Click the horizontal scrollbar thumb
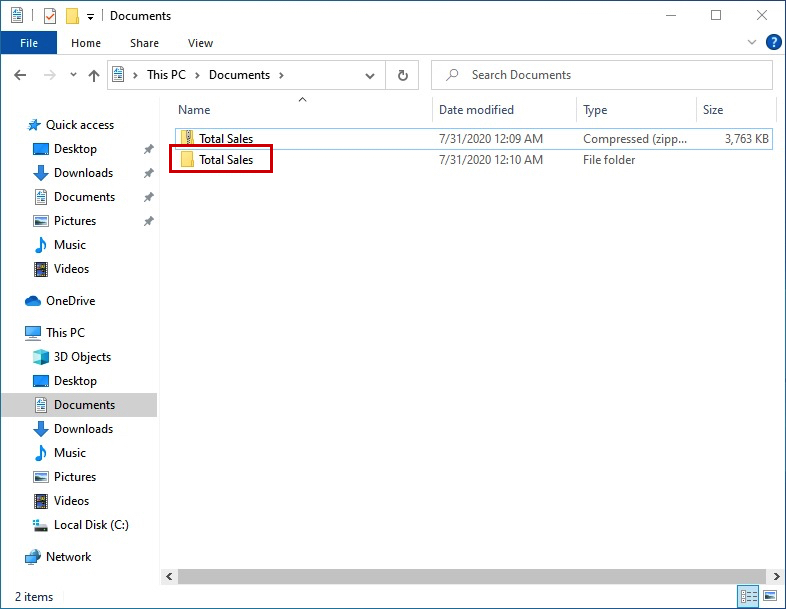Image resolution: width=786 pixels, height=609 pixels. click(472, 576)
